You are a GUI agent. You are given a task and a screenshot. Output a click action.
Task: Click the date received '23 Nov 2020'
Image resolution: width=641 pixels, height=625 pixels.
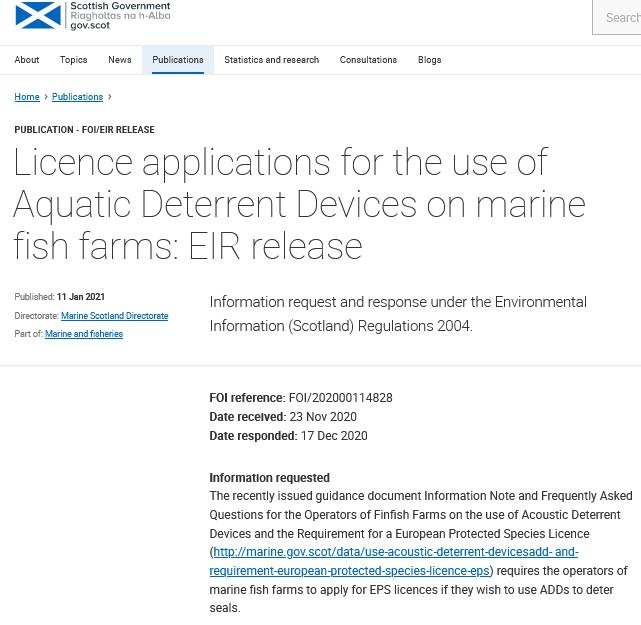click(323, 417)
